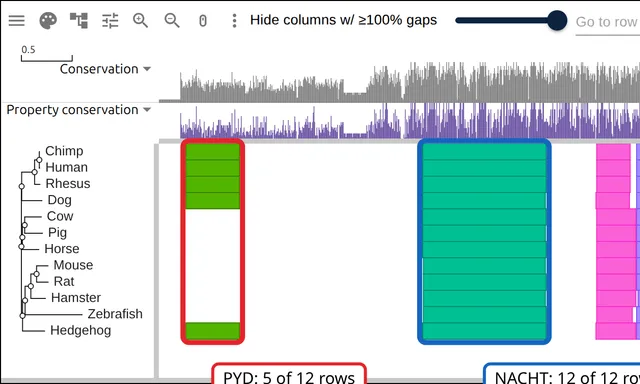Viewport: 640px width, 384px height.
Task: Open the three-dot more options menu
Action: pyautogui.click(x=234, y=20)
